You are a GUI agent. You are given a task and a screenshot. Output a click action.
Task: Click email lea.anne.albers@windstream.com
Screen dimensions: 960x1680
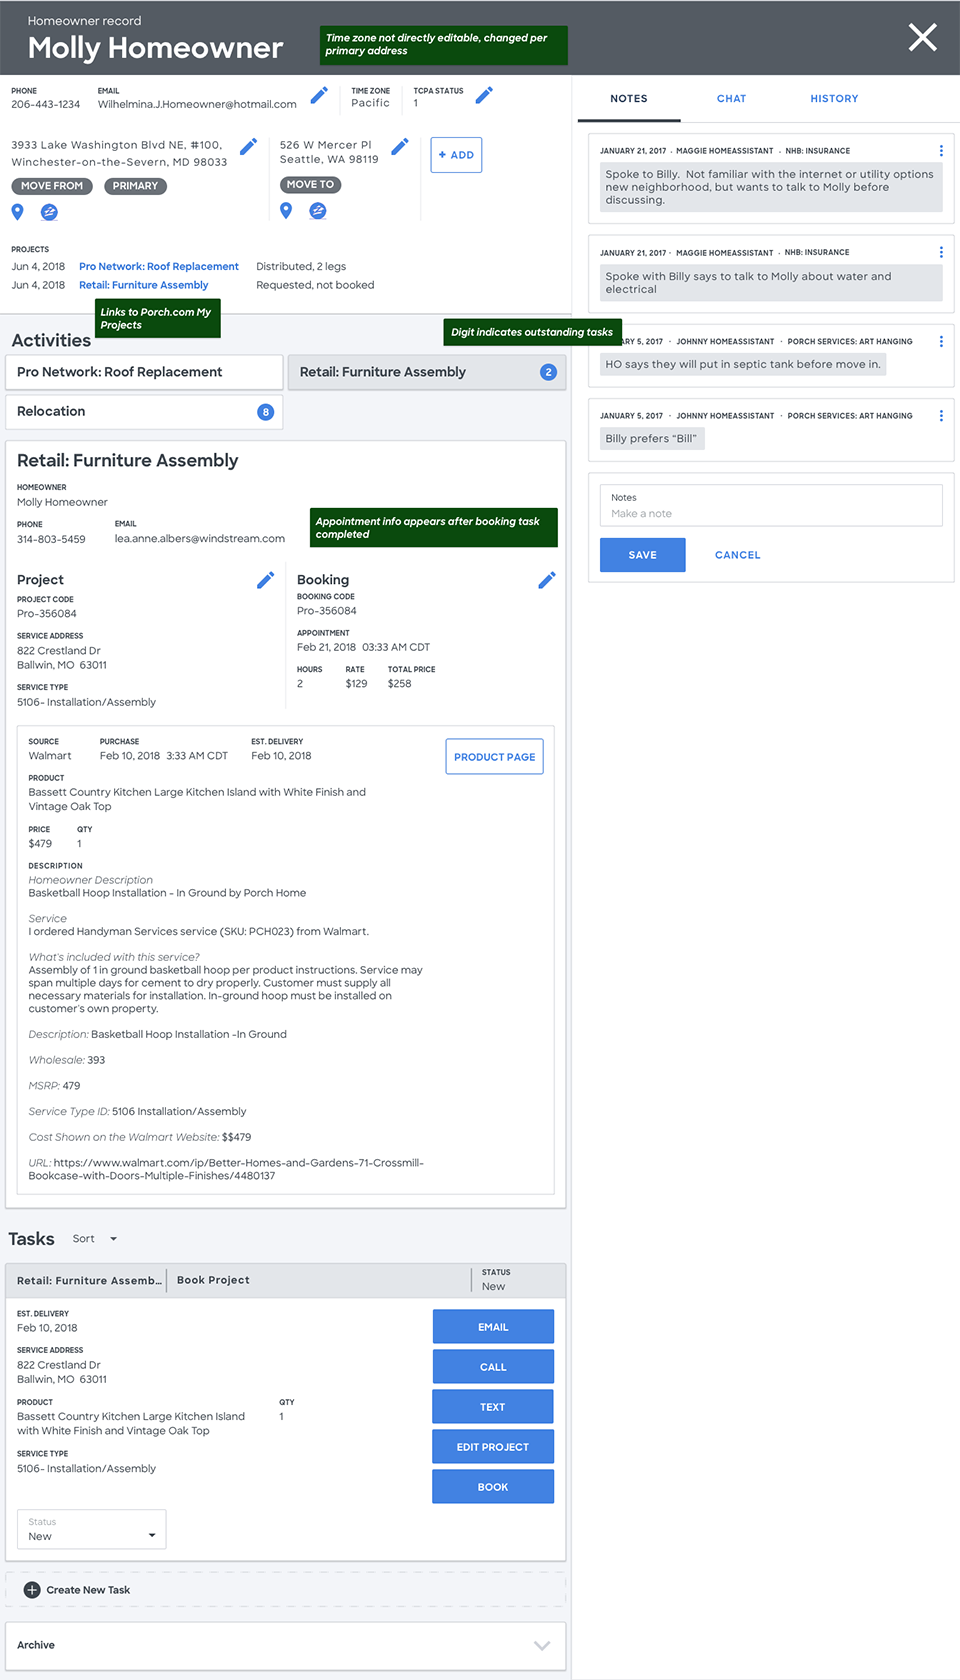point(200,539)
